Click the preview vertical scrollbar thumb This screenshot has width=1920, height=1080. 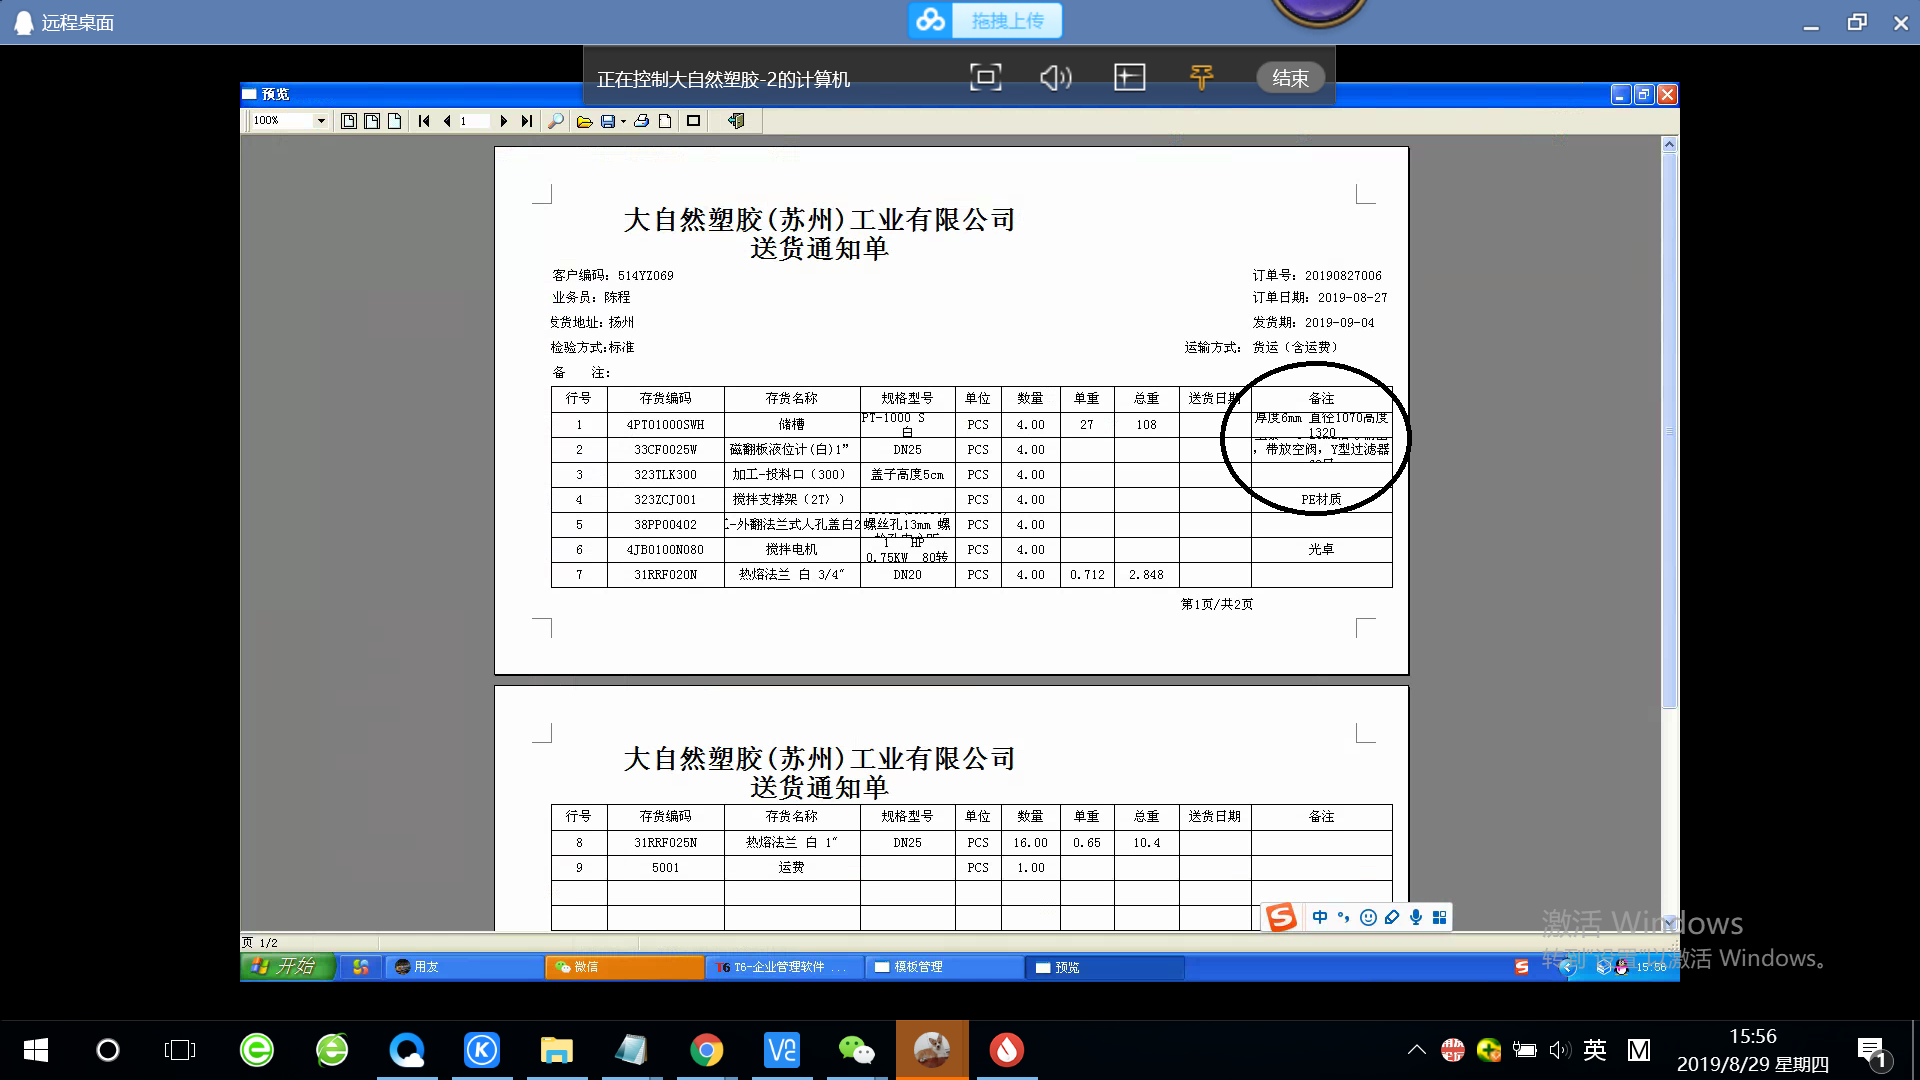1669,430
